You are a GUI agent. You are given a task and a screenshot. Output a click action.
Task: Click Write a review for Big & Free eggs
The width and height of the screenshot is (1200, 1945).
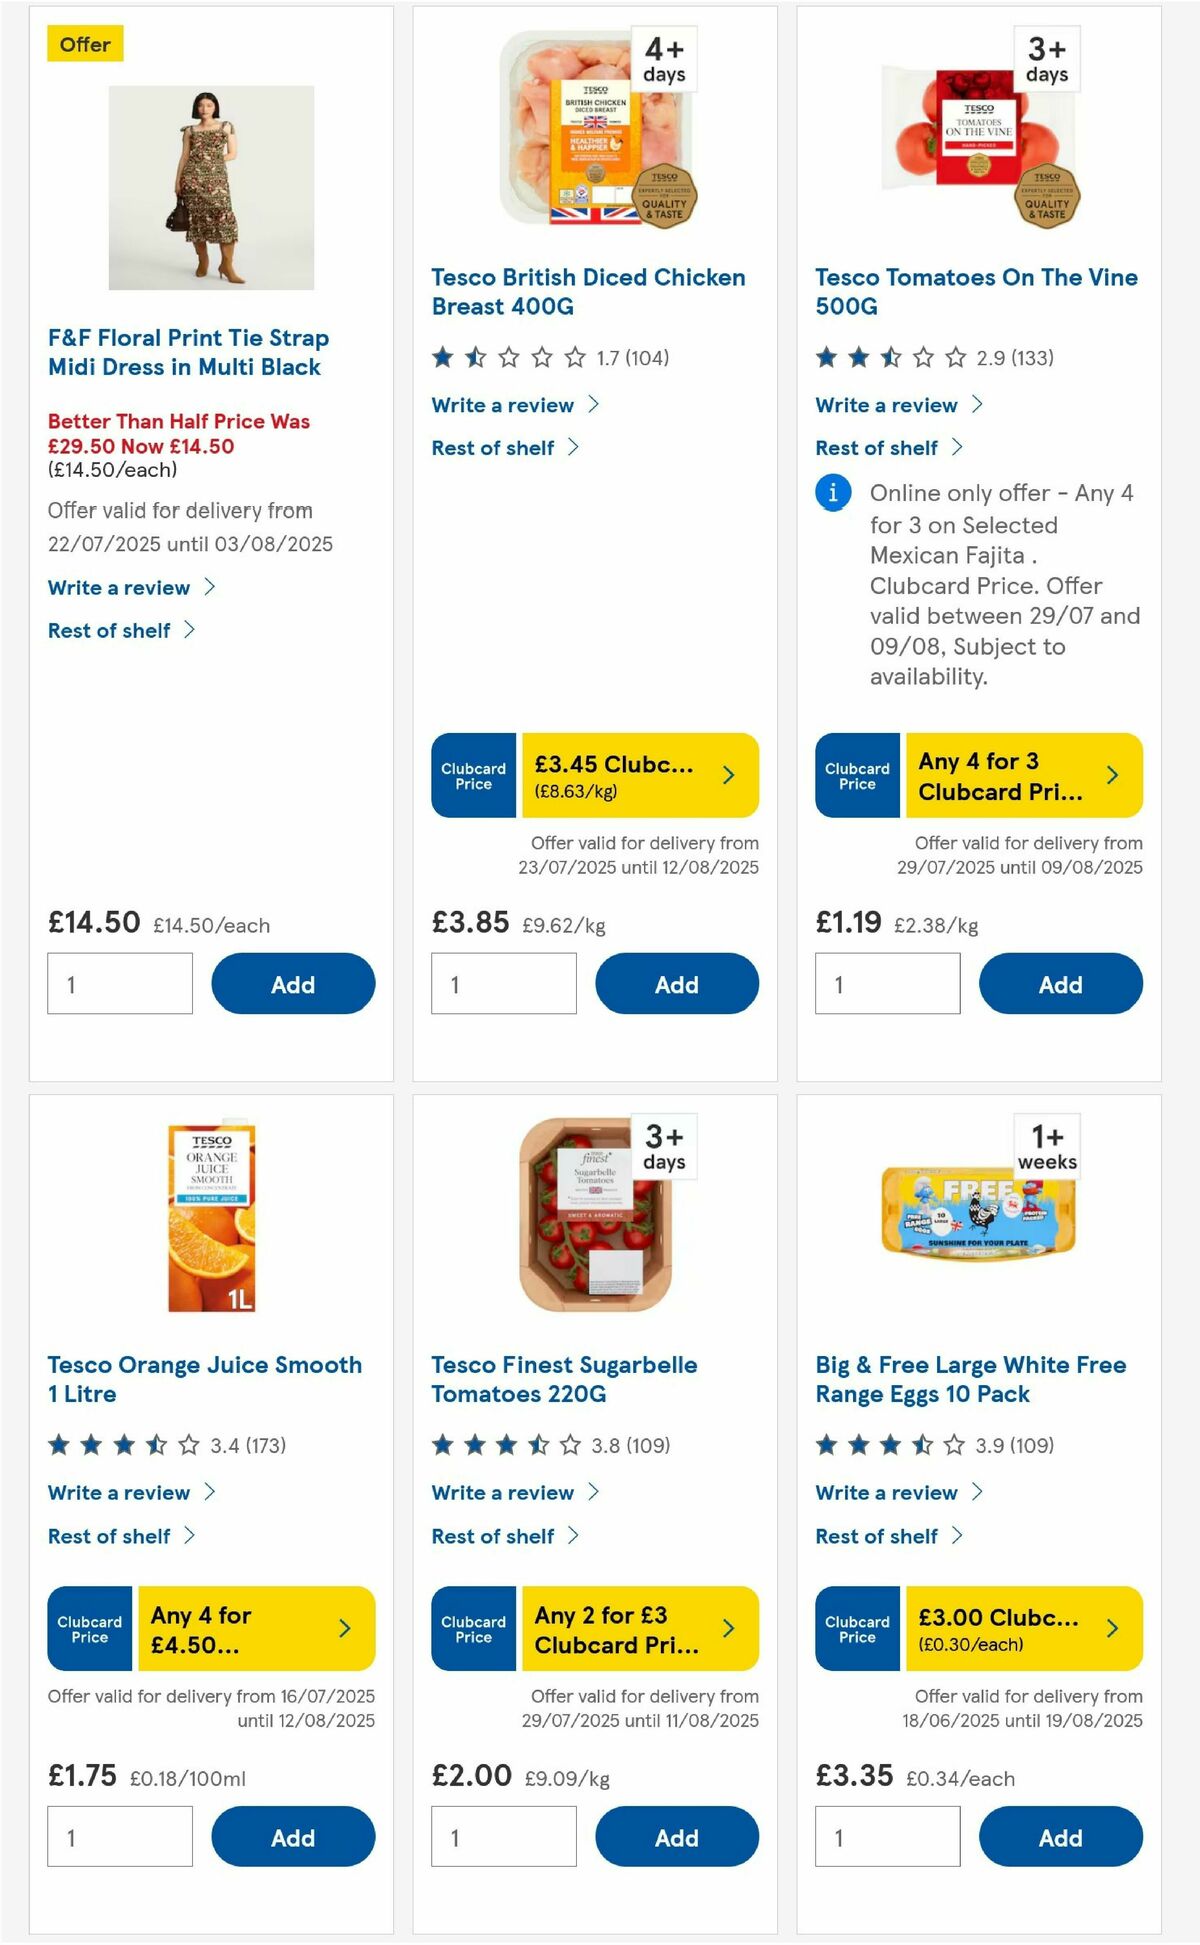(886, 1492)
